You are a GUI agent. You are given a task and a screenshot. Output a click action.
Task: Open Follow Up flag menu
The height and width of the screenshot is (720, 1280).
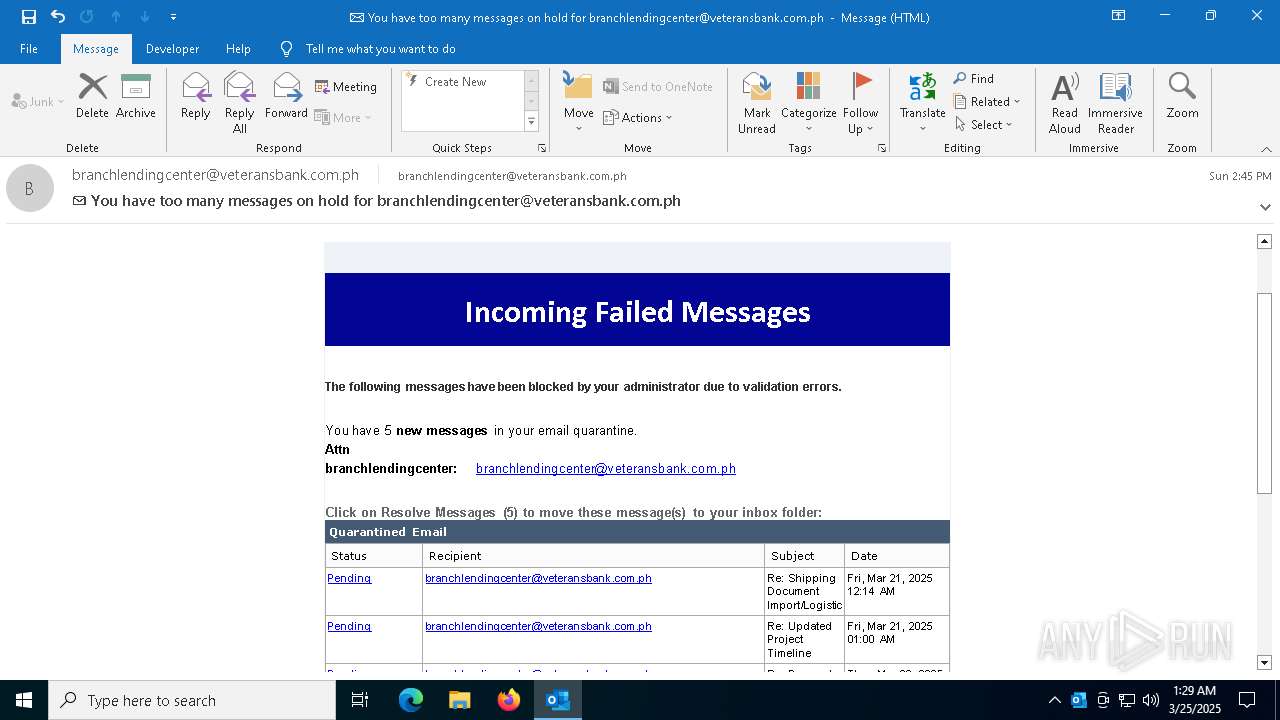click(x=861, y=103)
